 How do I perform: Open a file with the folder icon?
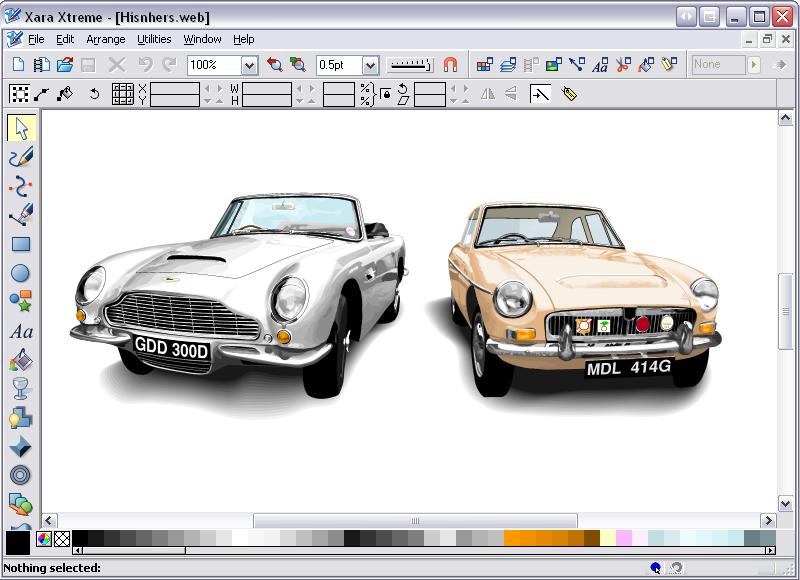click(x=65, y=65)
